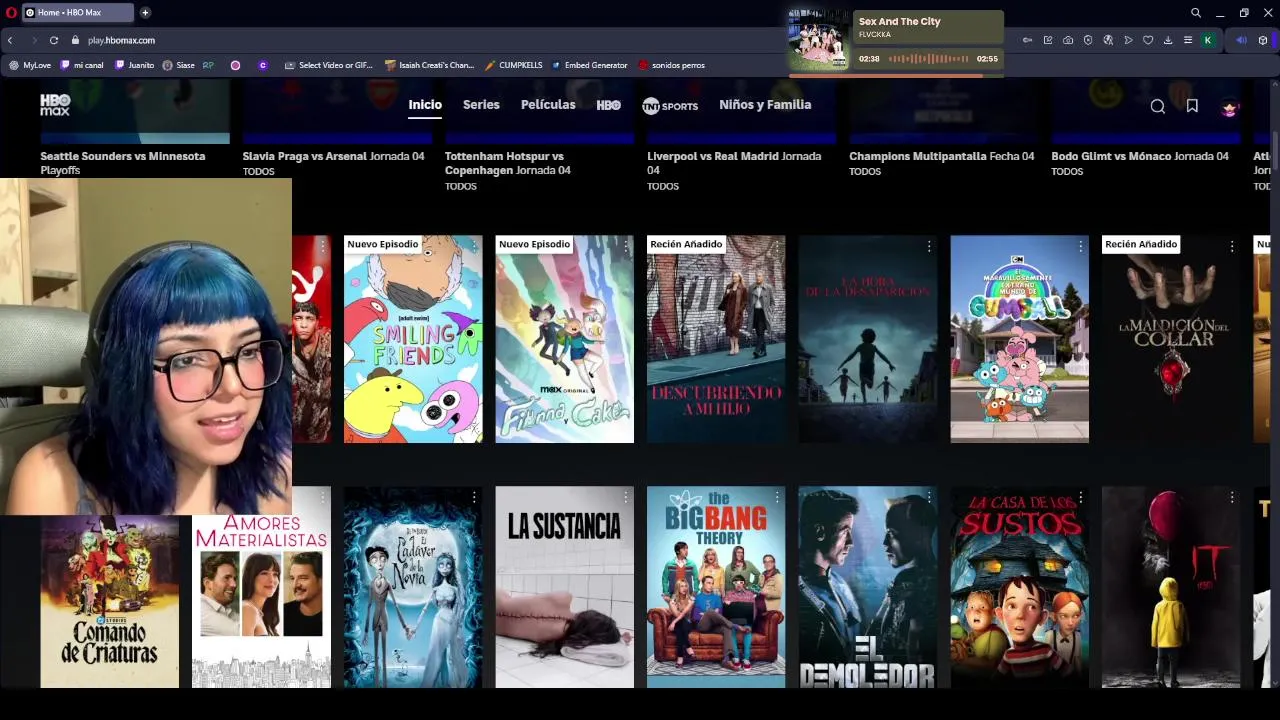Reload the current page
Image resolution: width=1280 pixels, height=720 pixels.
click(x=54, y=40)
